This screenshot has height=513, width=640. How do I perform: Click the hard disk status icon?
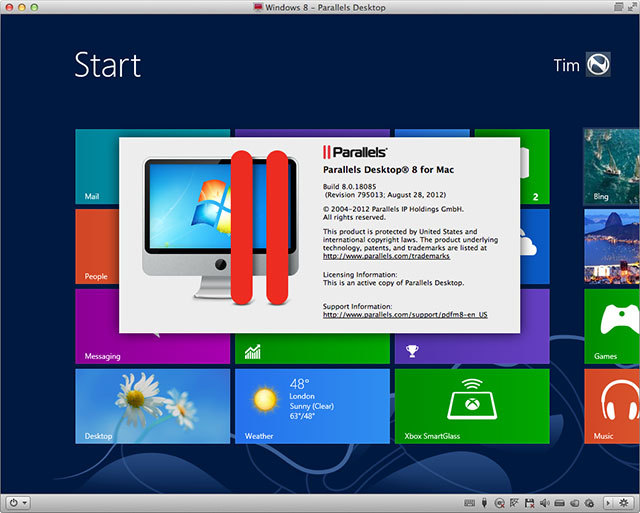tap(560, 503)
